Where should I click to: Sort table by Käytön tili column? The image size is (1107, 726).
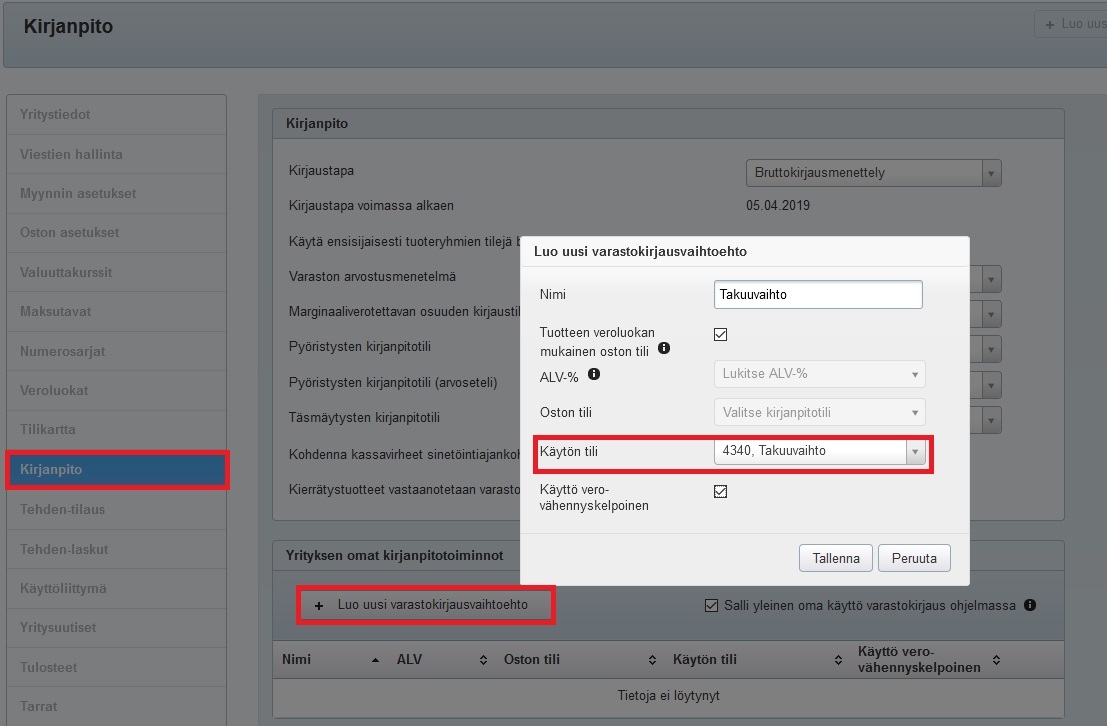(x=837, y=660)
